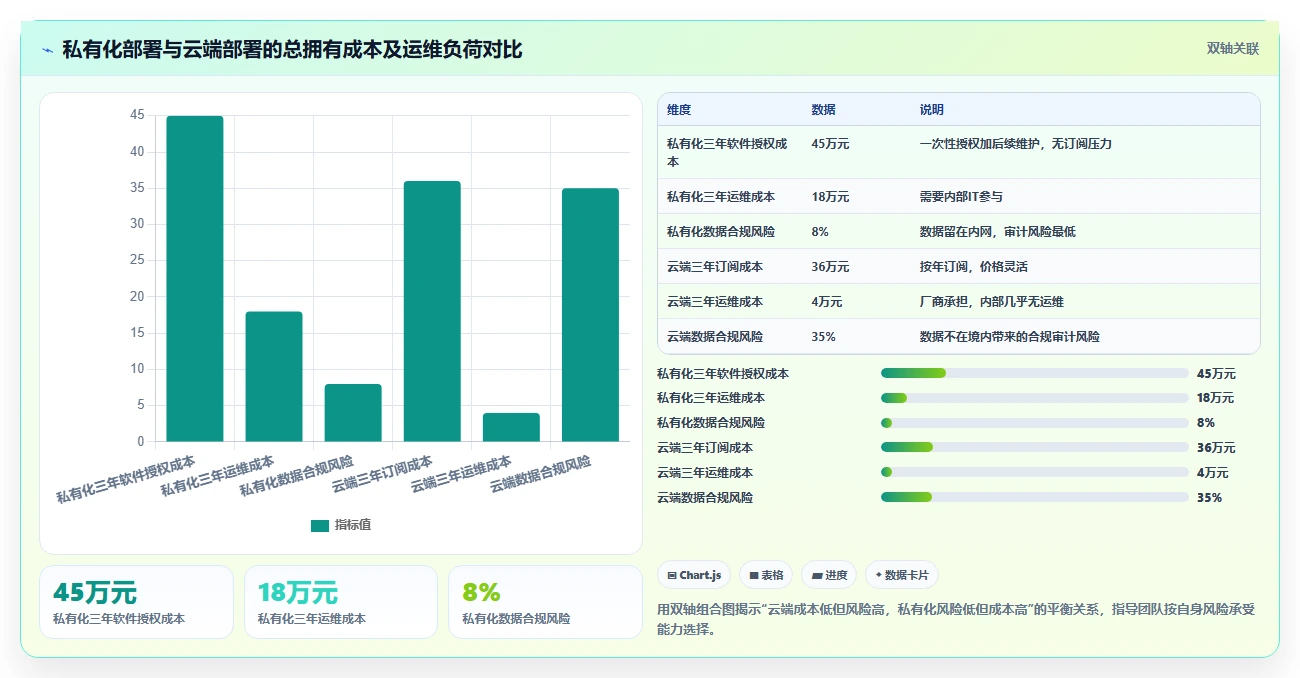Click the 36万元 progress bar
This screenshot has width=1300, height=678.
tap(1035, 447)
